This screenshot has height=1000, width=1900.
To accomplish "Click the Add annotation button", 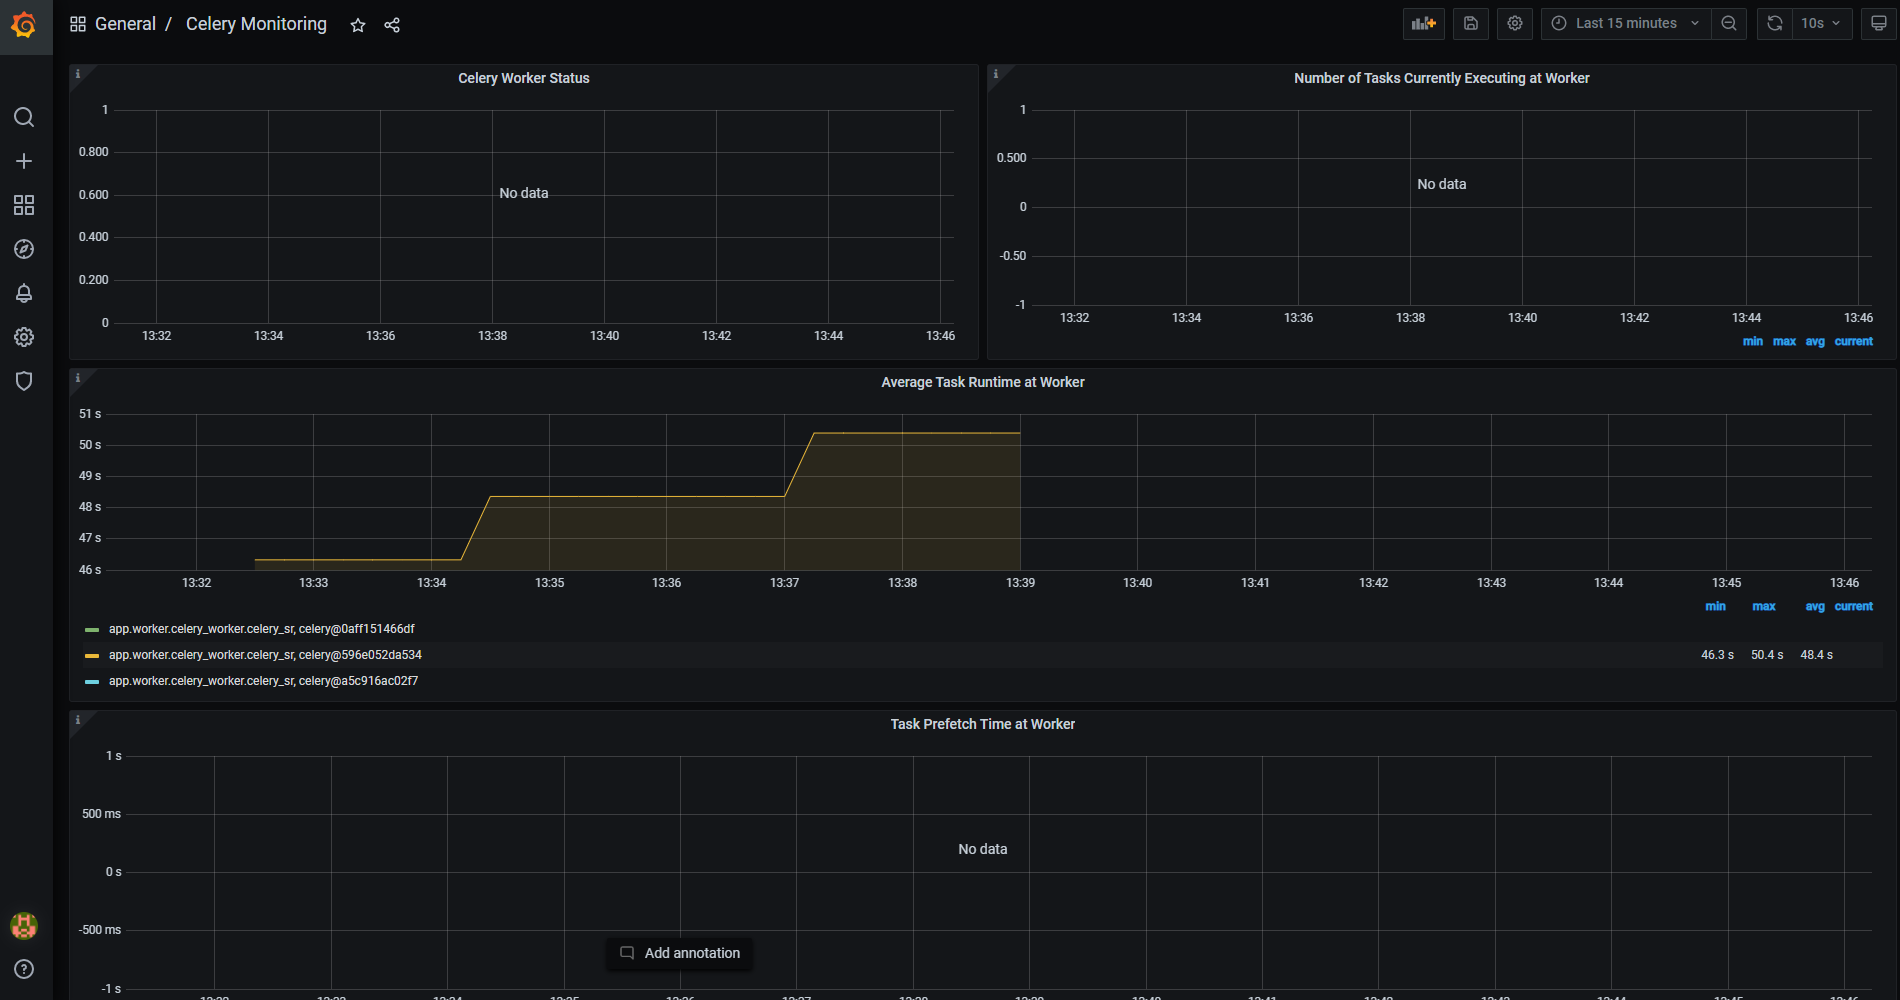I will (x=679, y=953).
